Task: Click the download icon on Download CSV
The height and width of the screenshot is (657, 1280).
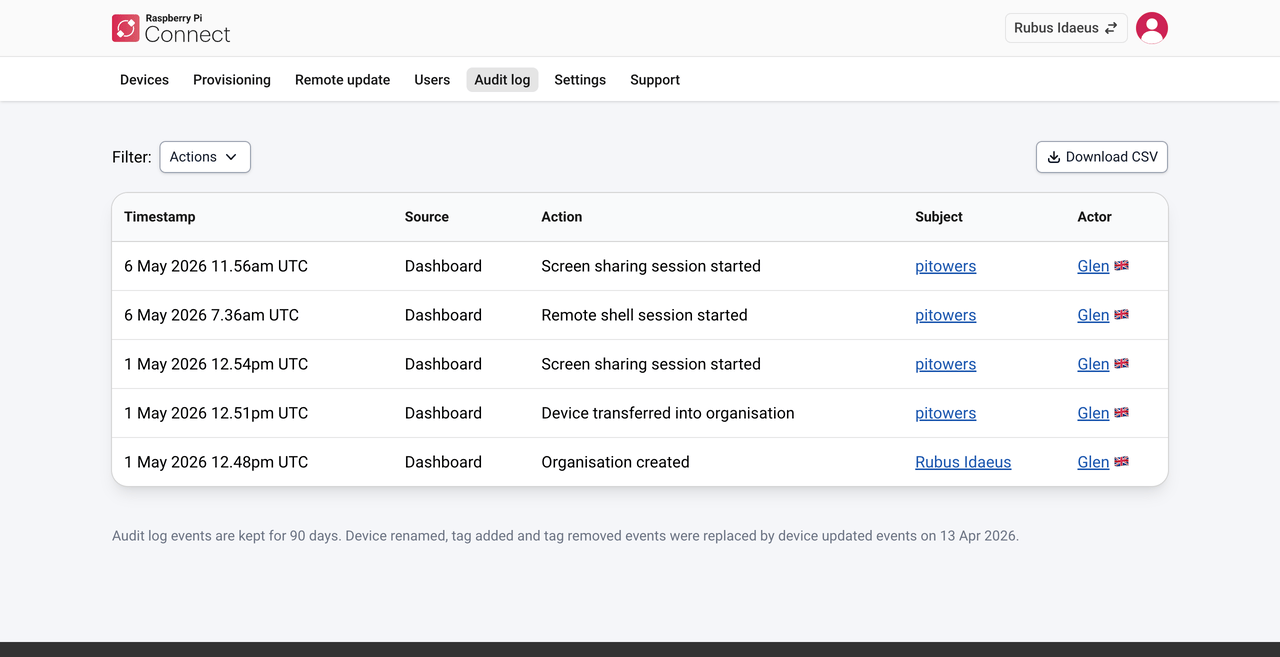Action: coord(1053,157)
